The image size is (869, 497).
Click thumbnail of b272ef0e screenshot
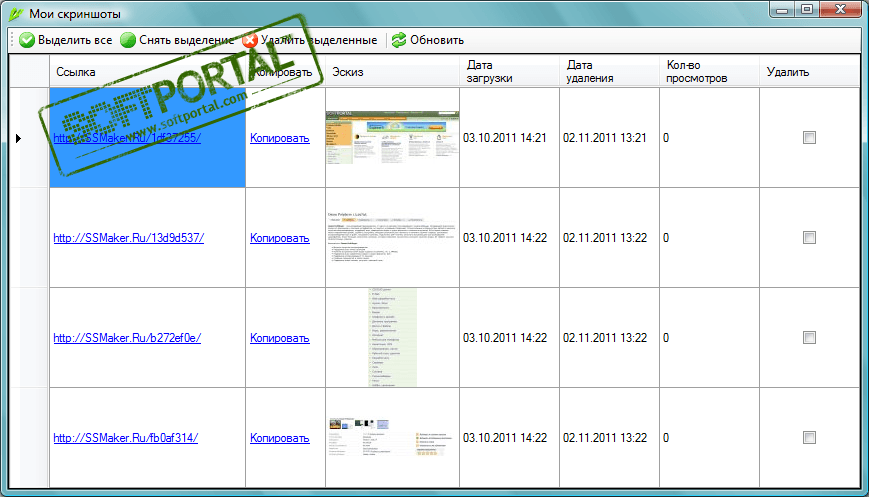[392, 337]
